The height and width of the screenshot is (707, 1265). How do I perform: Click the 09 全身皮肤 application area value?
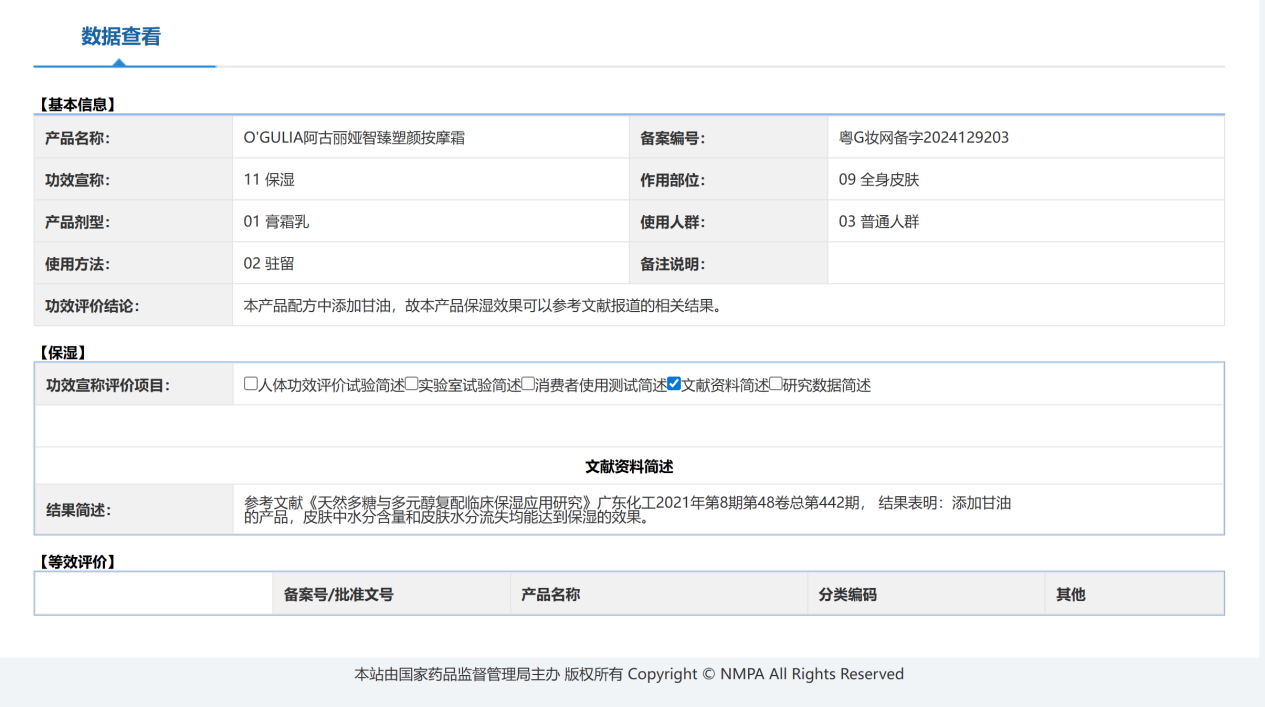(878, 180)
